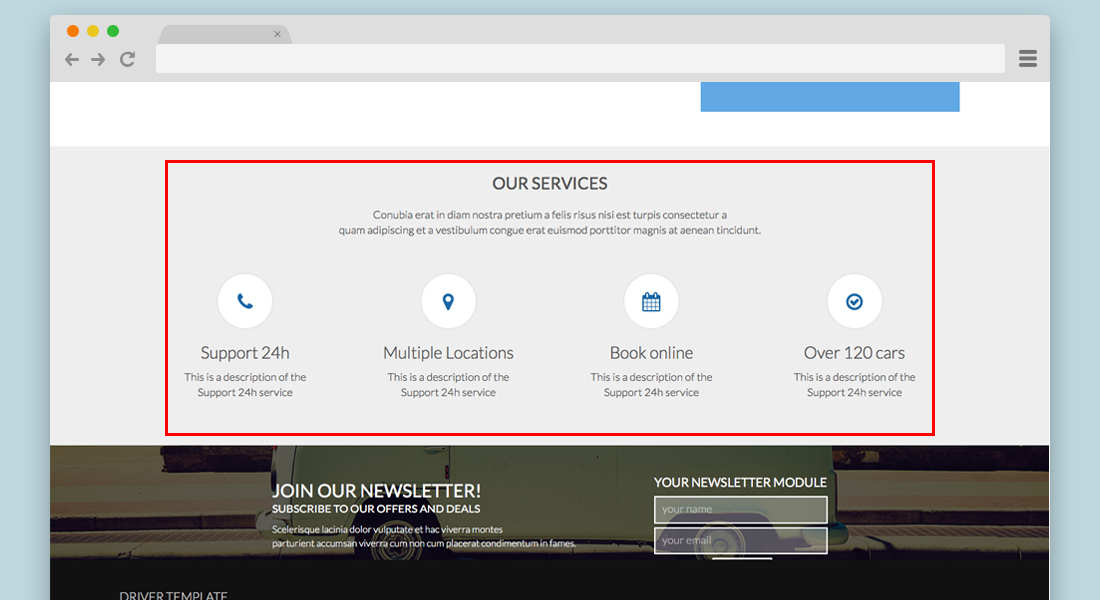Click the Book online service title
The width and height of the screenshot is (1100, 600).
click(651, 353)
